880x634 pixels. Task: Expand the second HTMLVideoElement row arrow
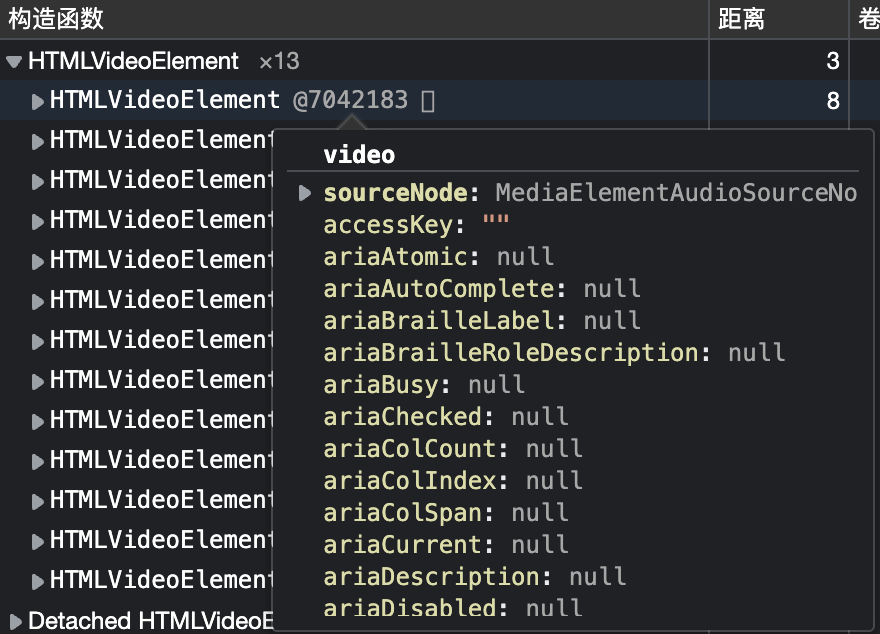pos(37,141)
